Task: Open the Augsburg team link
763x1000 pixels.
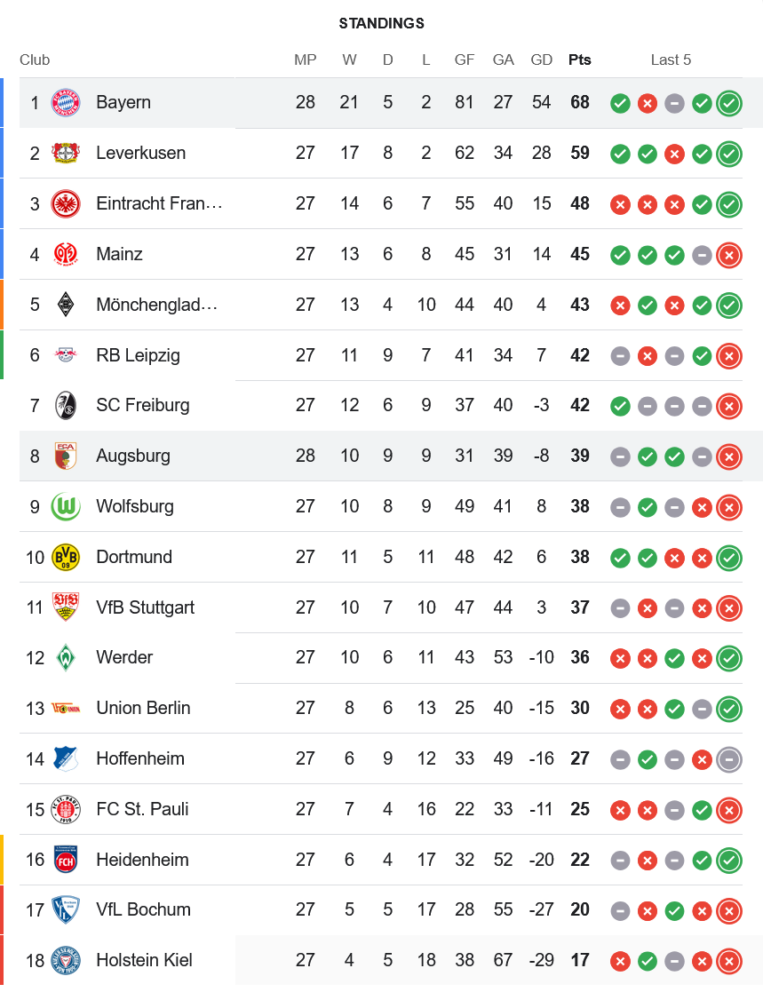Action: point(133,456)
